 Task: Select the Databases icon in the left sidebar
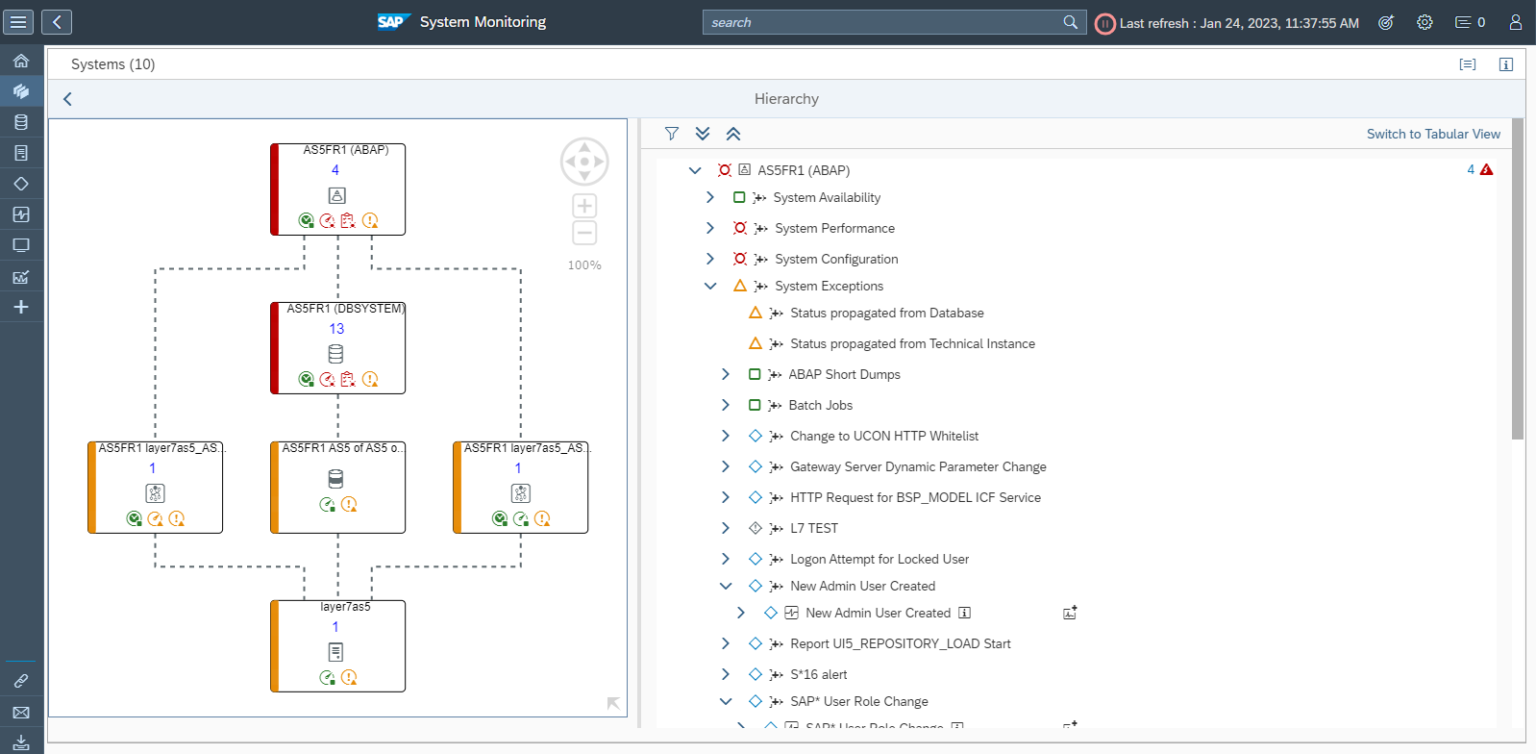(20, 122)
